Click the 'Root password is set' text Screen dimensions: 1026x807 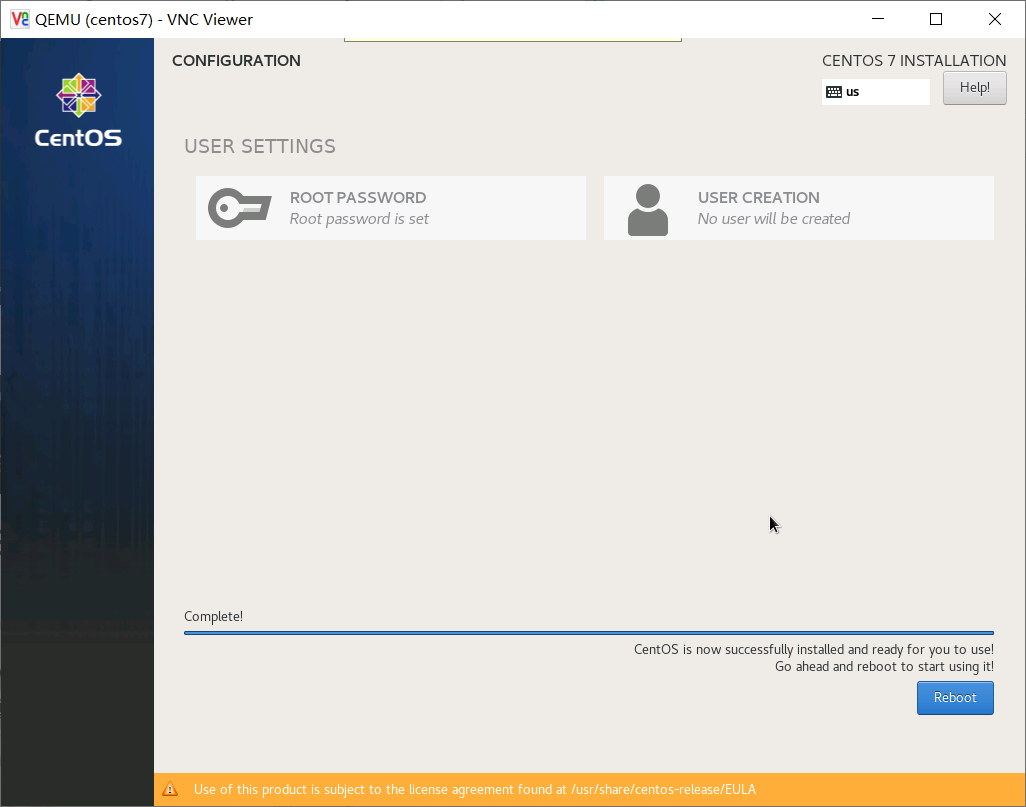coord(359,219)
